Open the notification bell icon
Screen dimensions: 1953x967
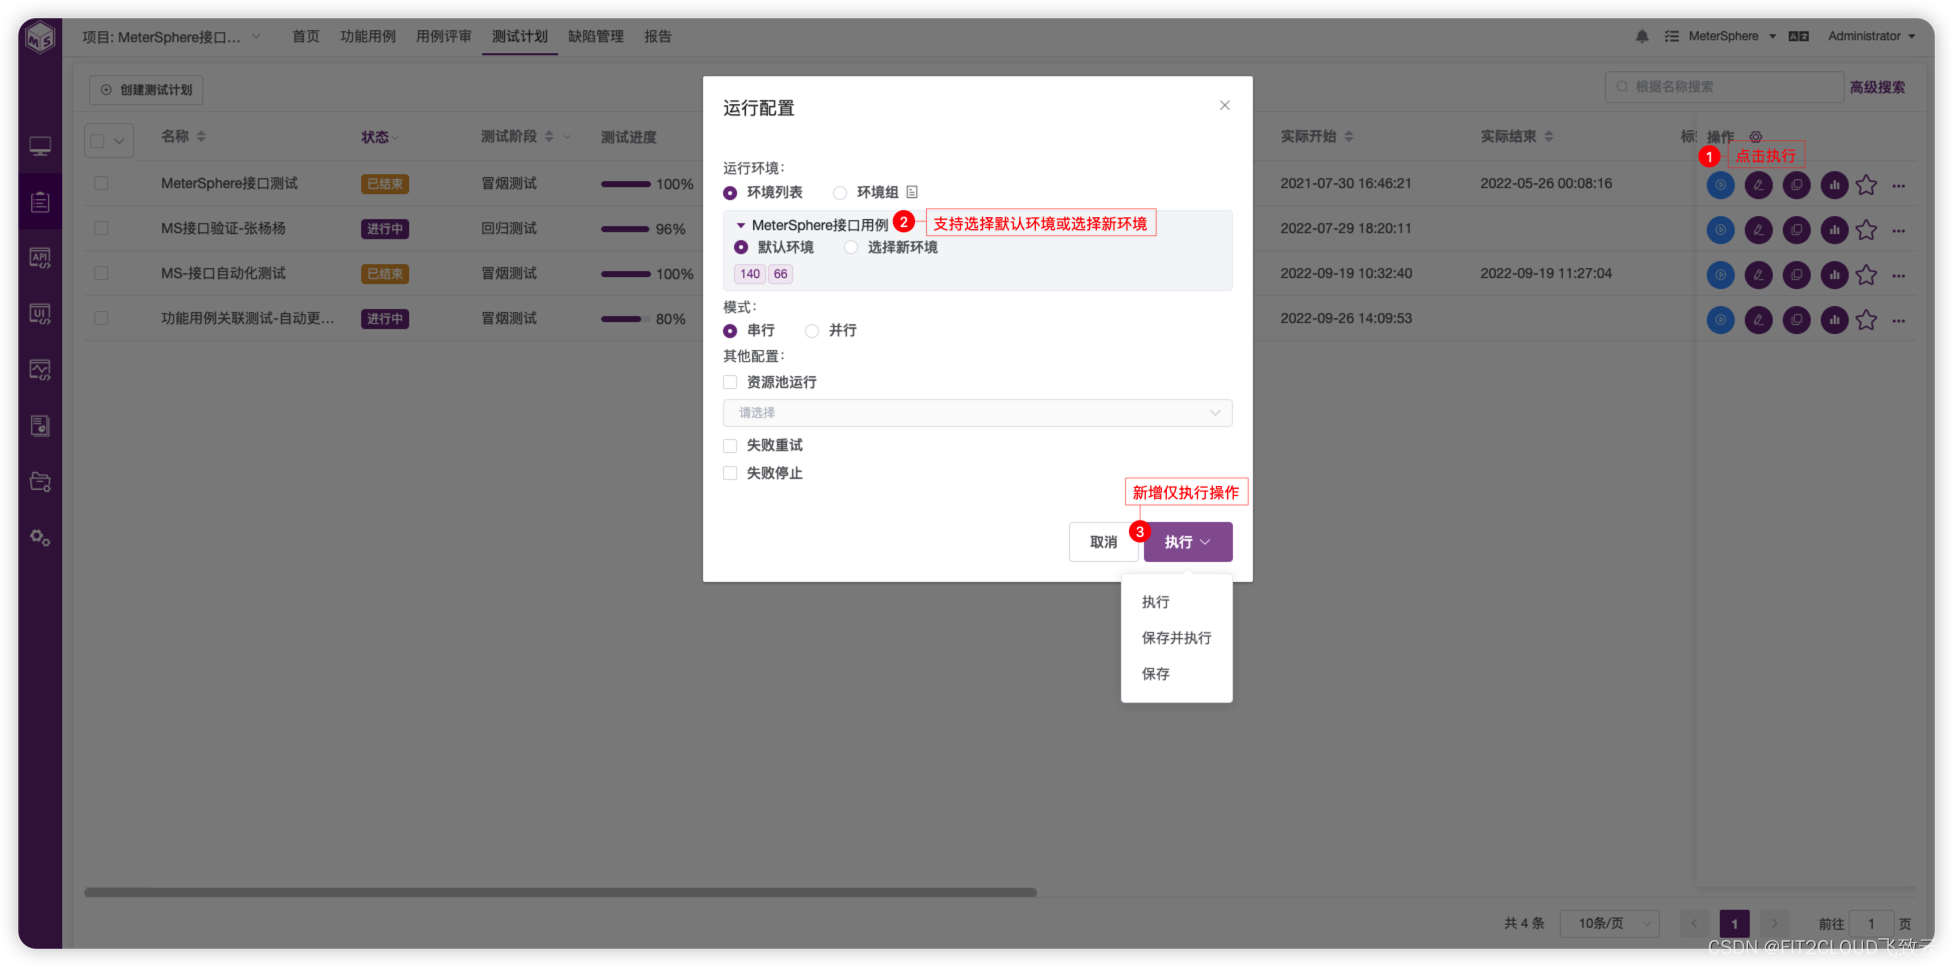tap(1642, 36)
